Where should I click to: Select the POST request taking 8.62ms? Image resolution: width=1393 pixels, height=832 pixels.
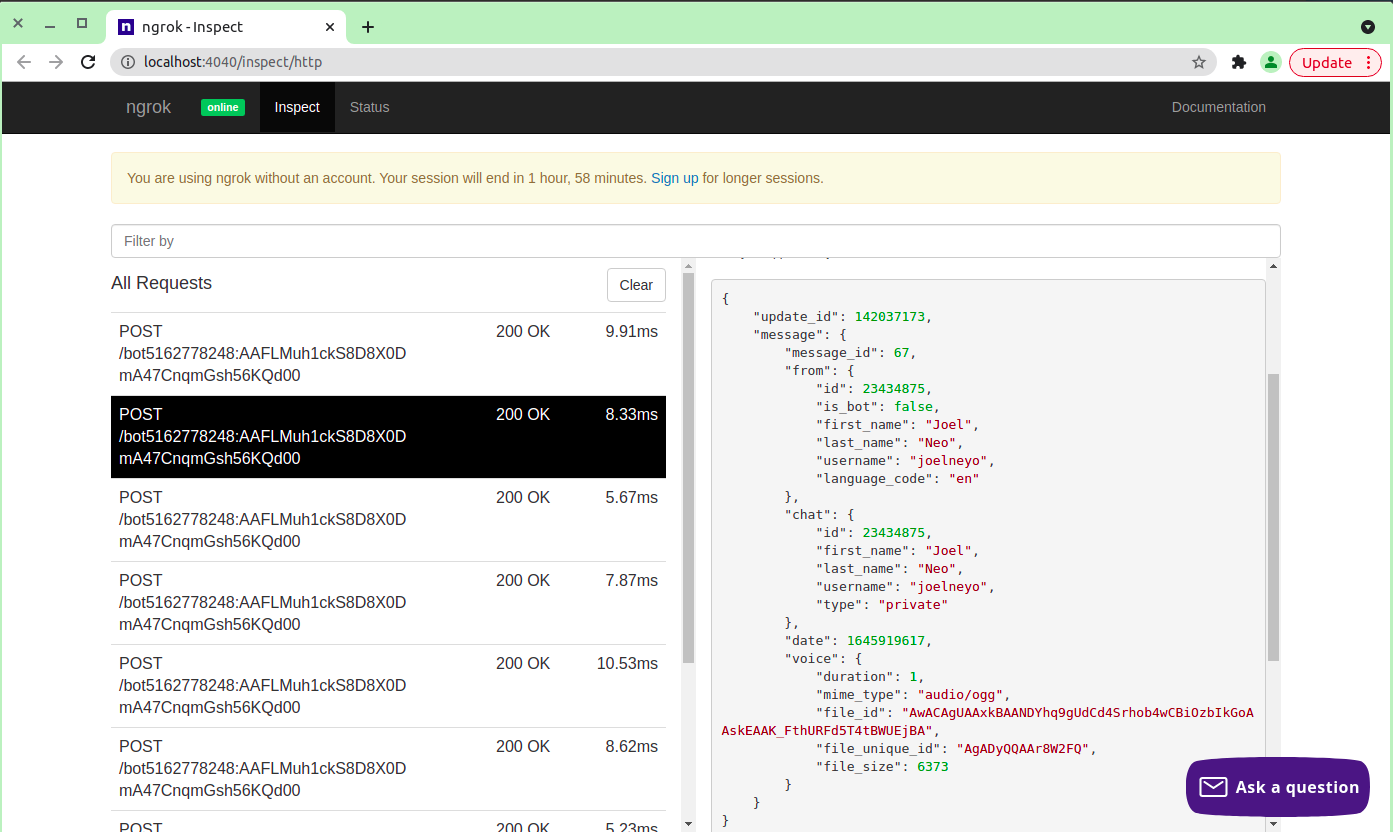pyautogui.click(x=388, y=769)
